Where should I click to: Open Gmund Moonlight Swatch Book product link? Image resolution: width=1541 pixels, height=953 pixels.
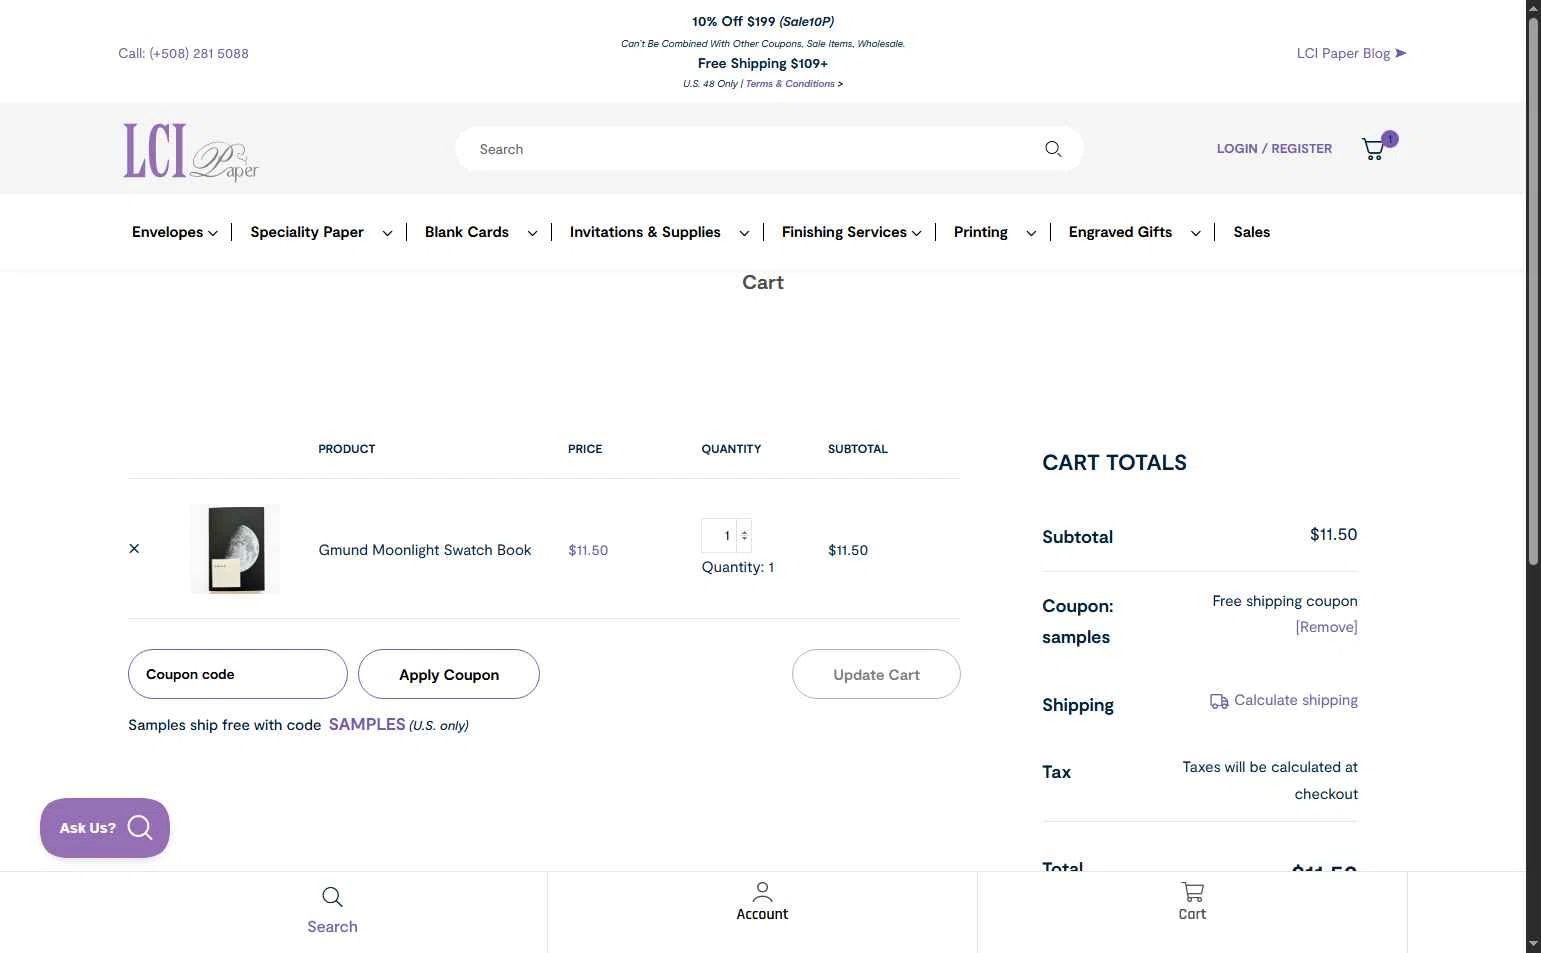[425, 550]
